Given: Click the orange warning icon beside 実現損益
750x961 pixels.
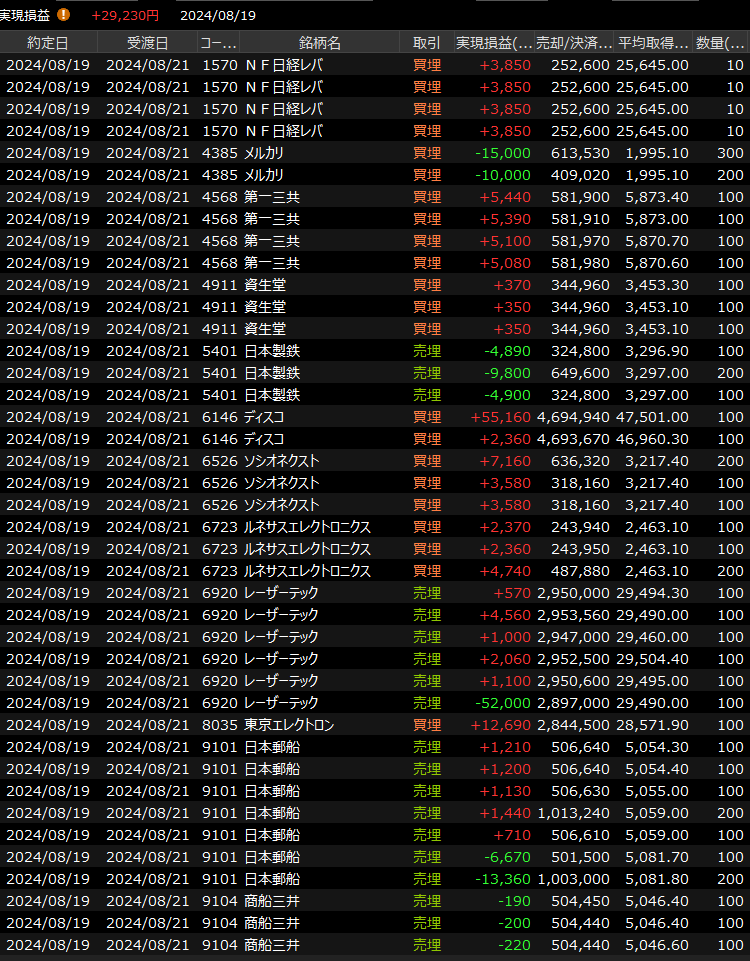Looking at the screenshot, I should click(64, 15).
